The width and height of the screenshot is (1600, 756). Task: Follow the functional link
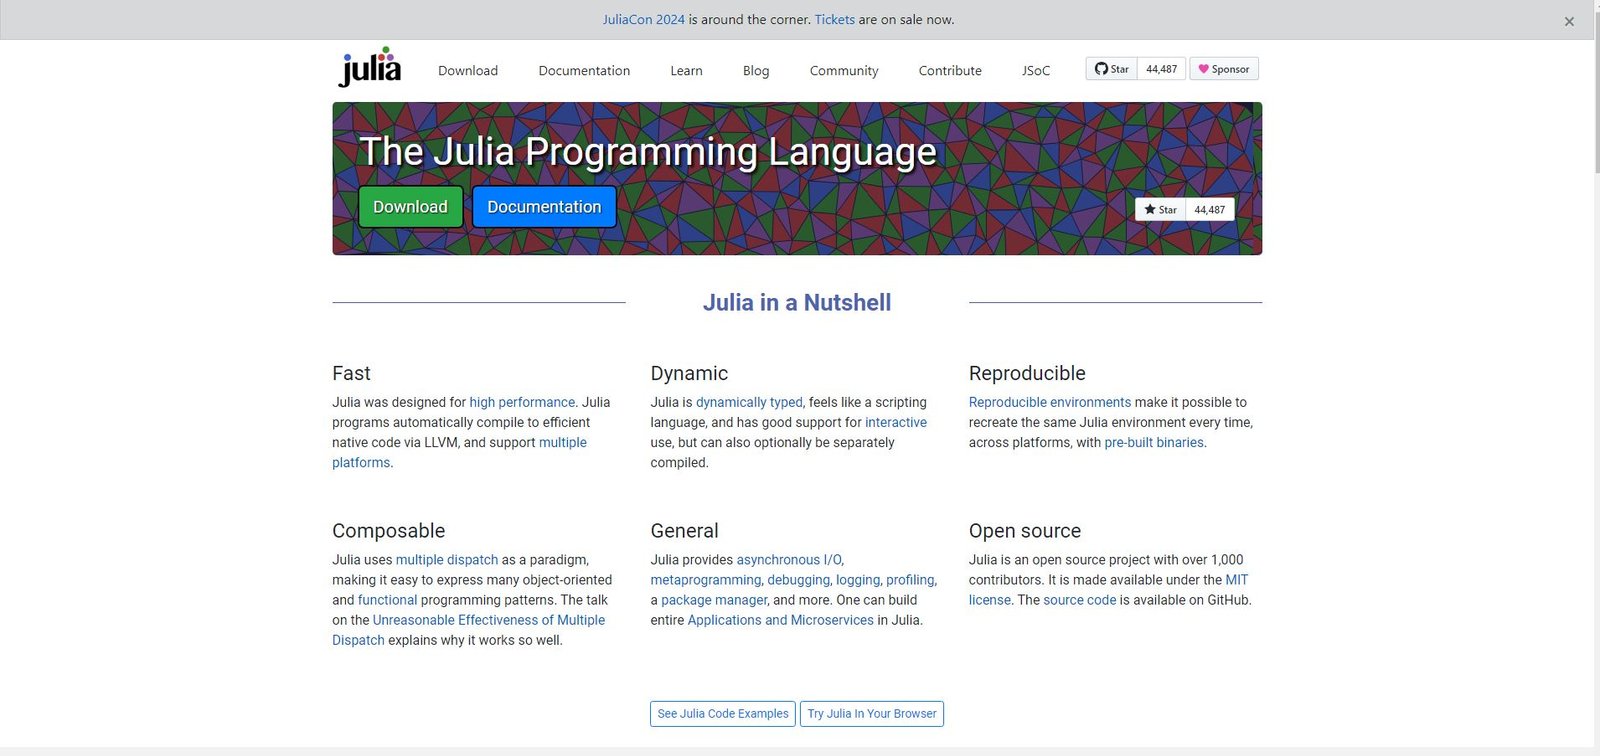pyautogui.click(x=387, y=600)
